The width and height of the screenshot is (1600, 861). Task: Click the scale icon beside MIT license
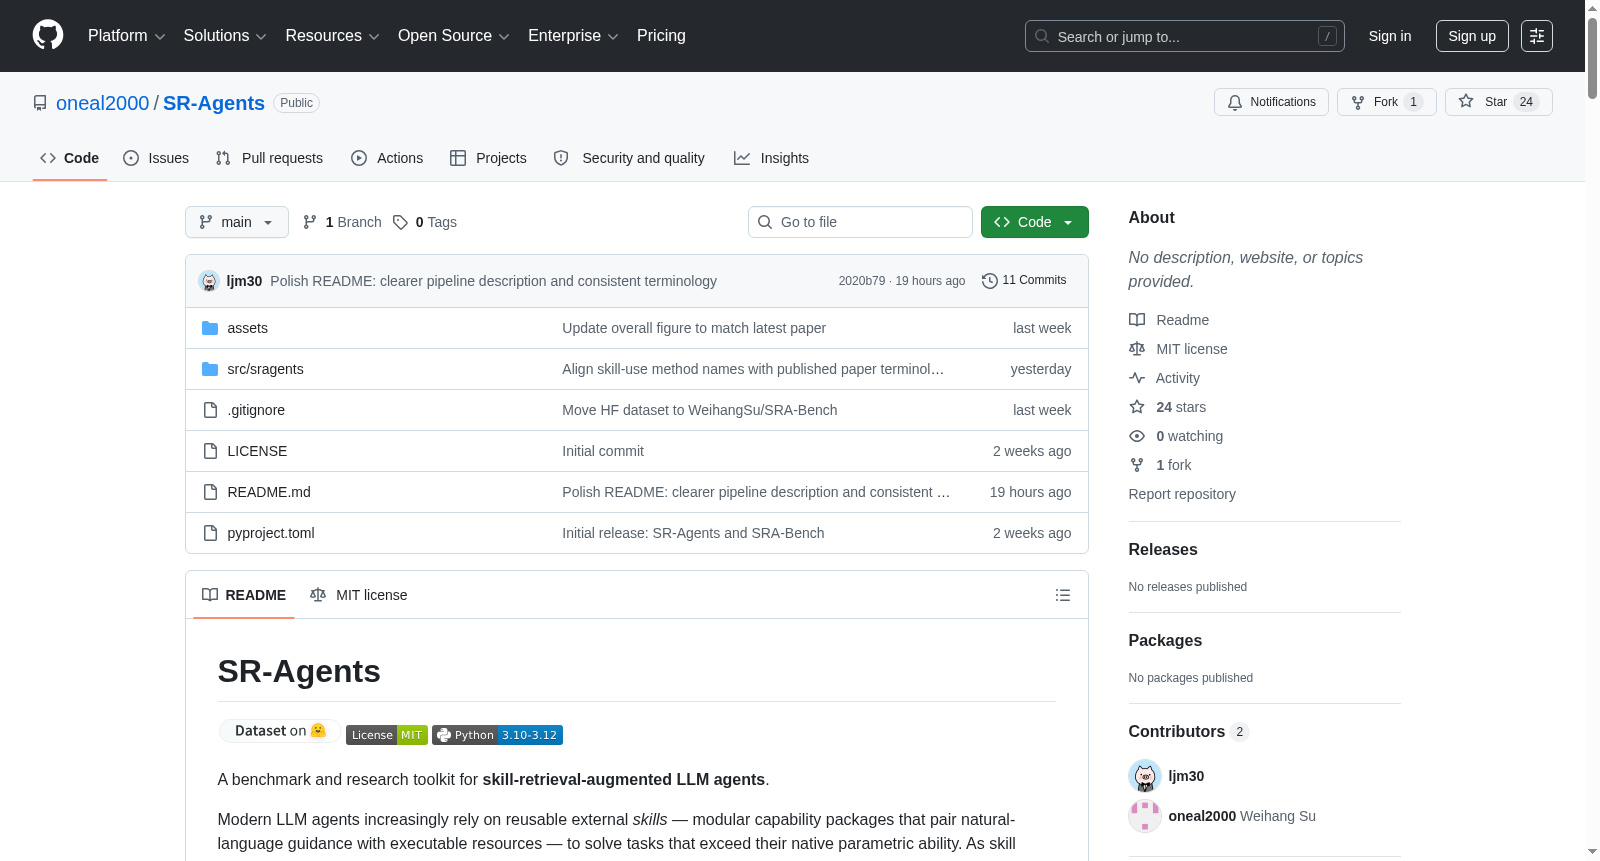pos(1137,349)
